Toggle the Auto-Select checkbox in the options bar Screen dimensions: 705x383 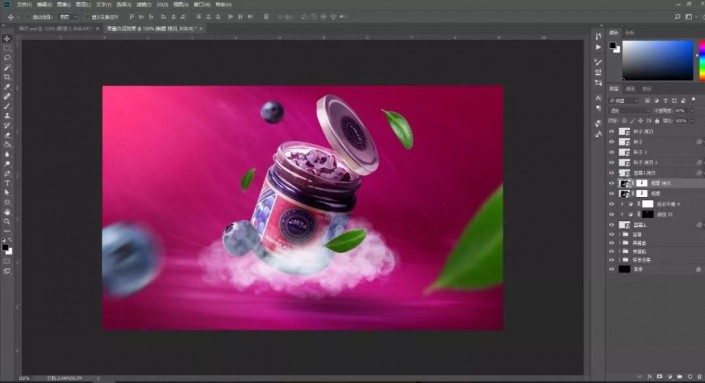pos(29,17)
